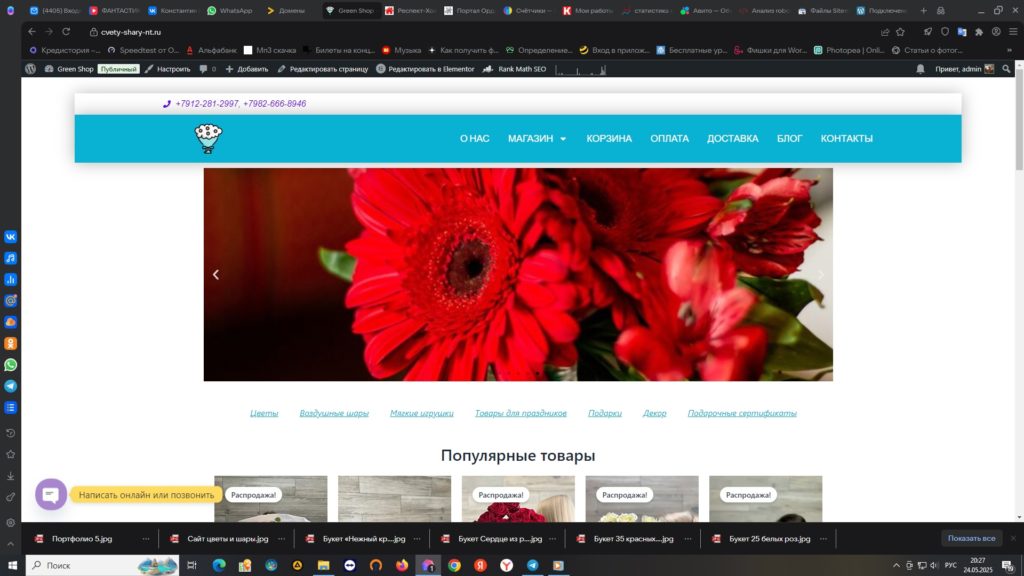Open the КОРЗИНА menu item
This screenshot has height=576, width=1024.
tap(609, 138)
